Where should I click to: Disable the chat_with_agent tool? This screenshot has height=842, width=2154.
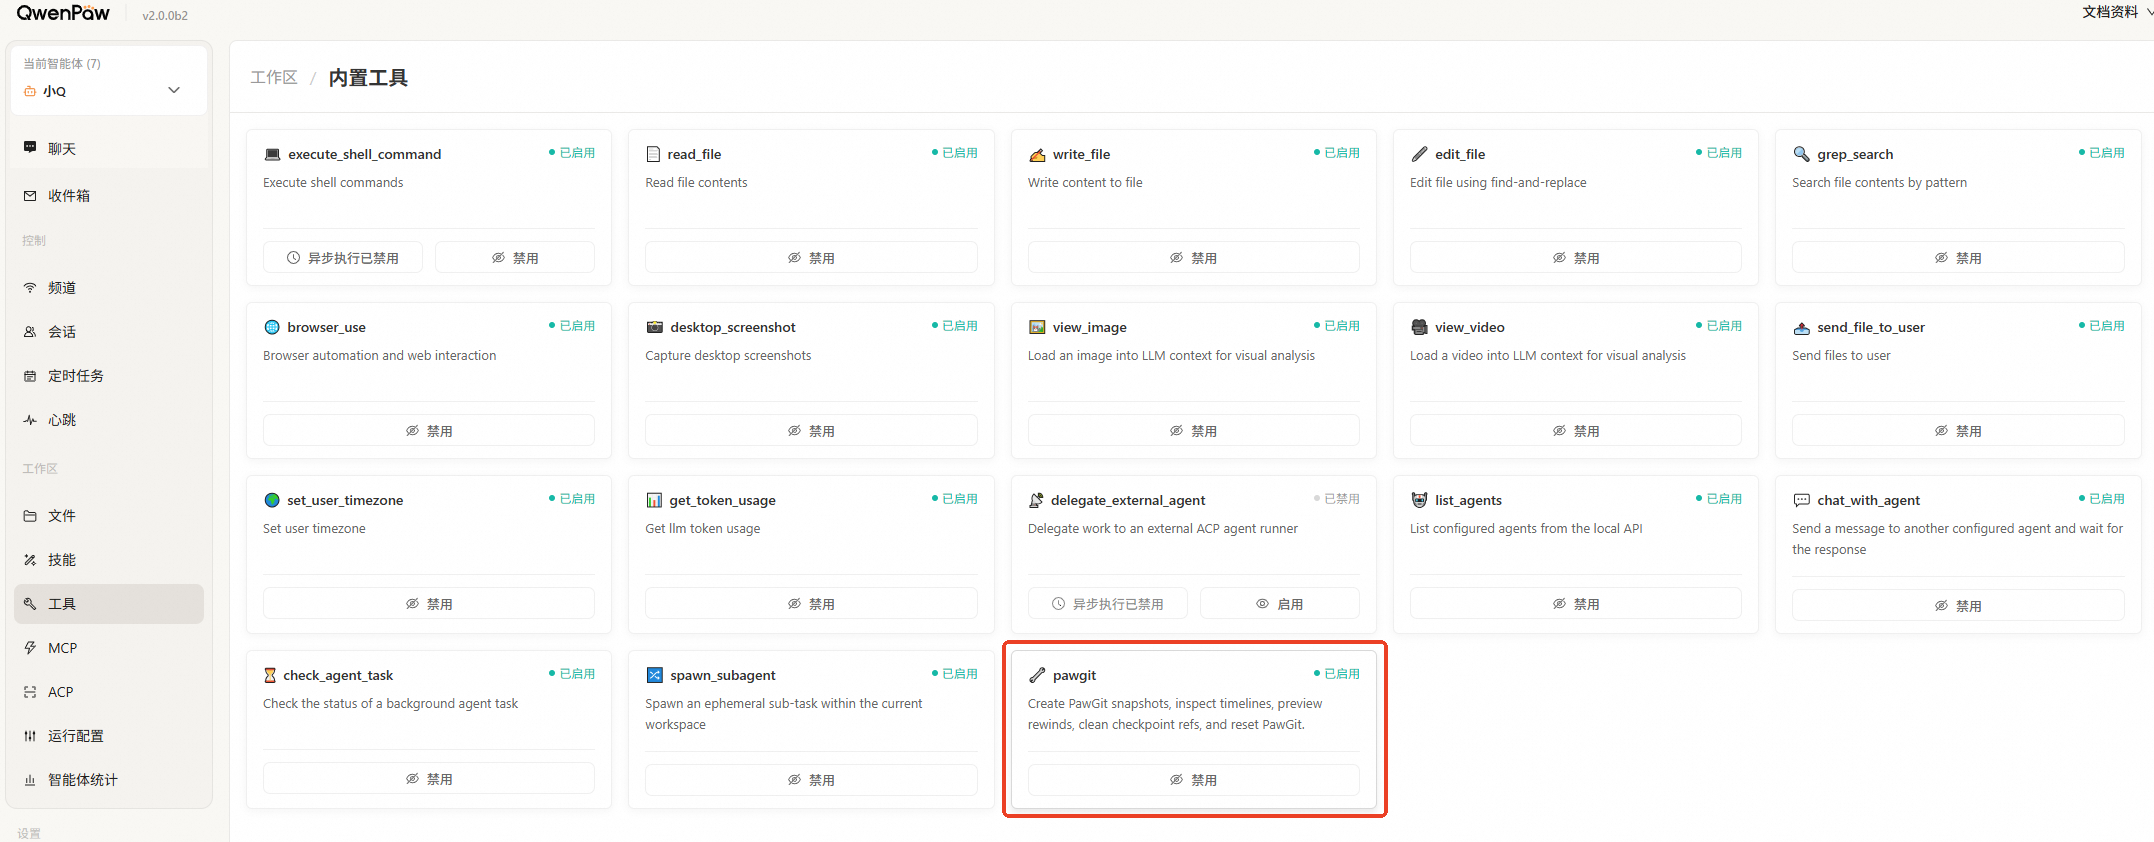(x=1958, y=605)
